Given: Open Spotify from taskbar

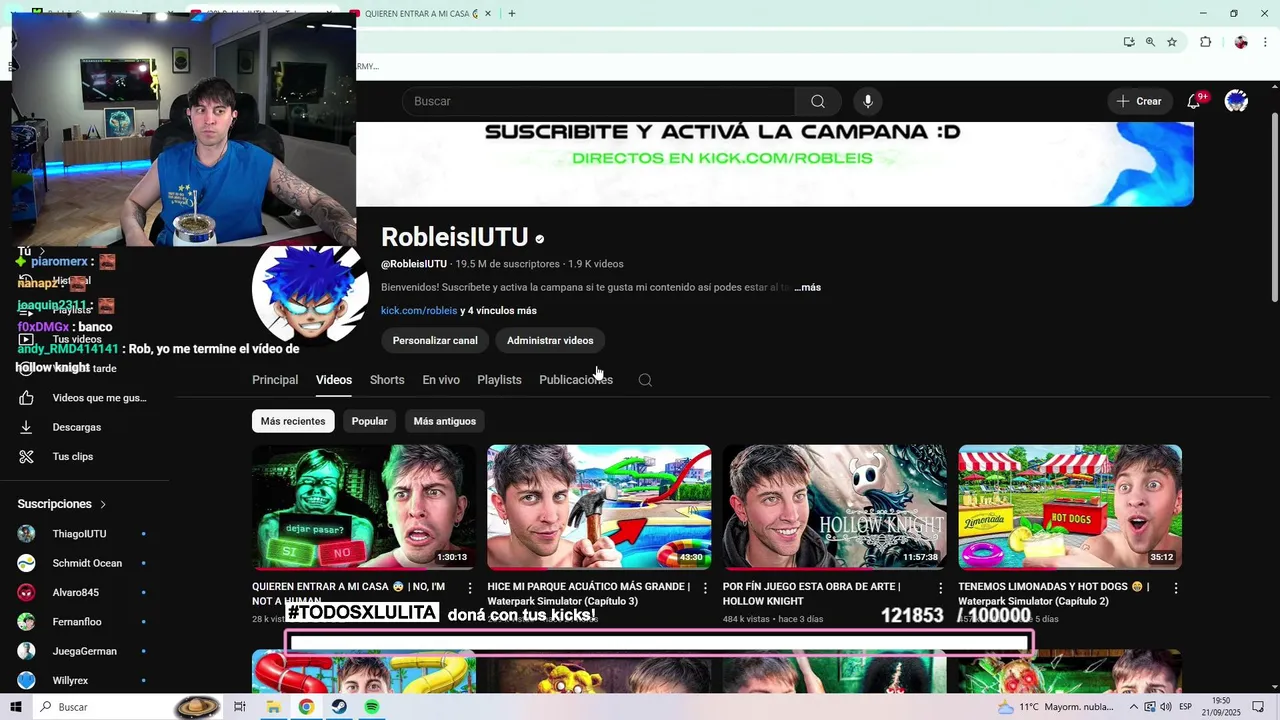Looking at the screenshot, I should (x=372, y=707).
